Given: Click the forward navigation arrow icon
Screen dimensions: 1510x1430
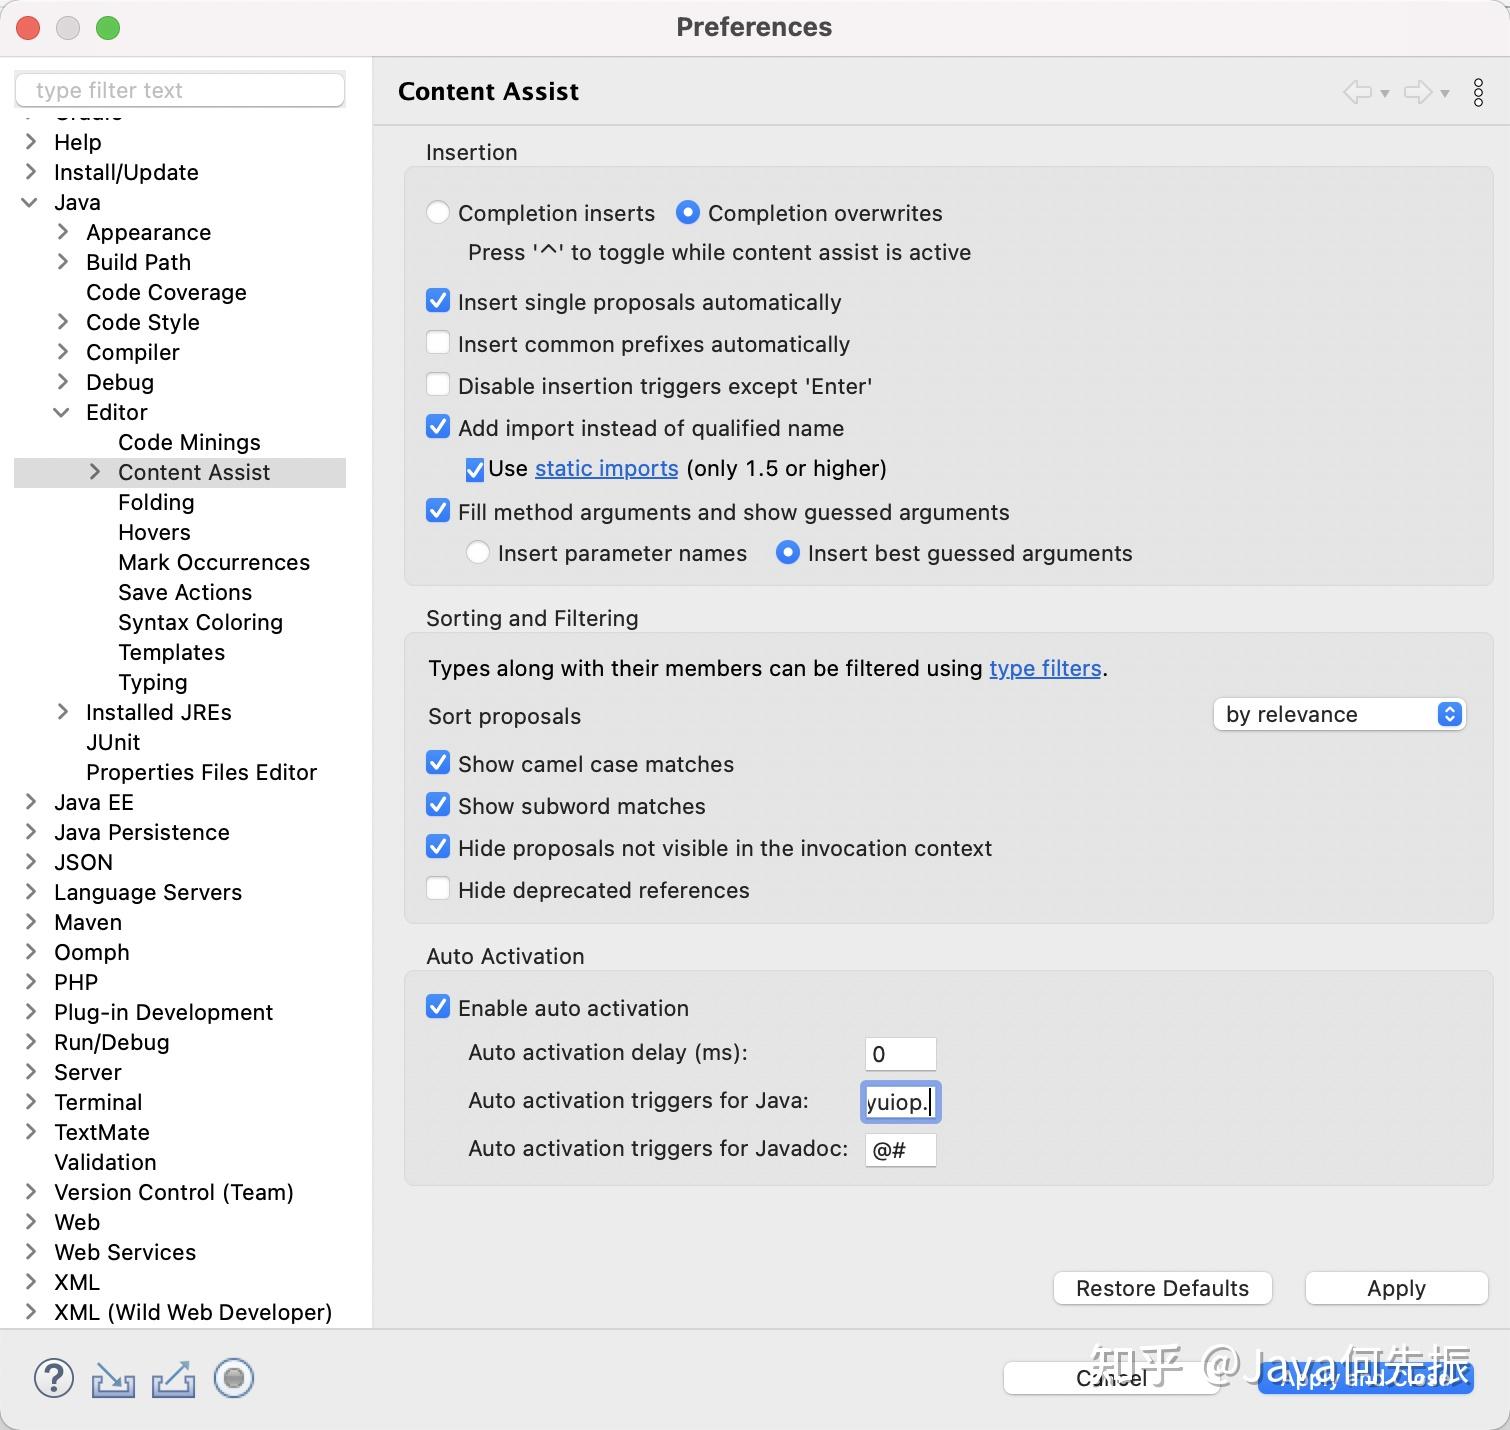Looking at the screenshot, I should [1417, 92].
